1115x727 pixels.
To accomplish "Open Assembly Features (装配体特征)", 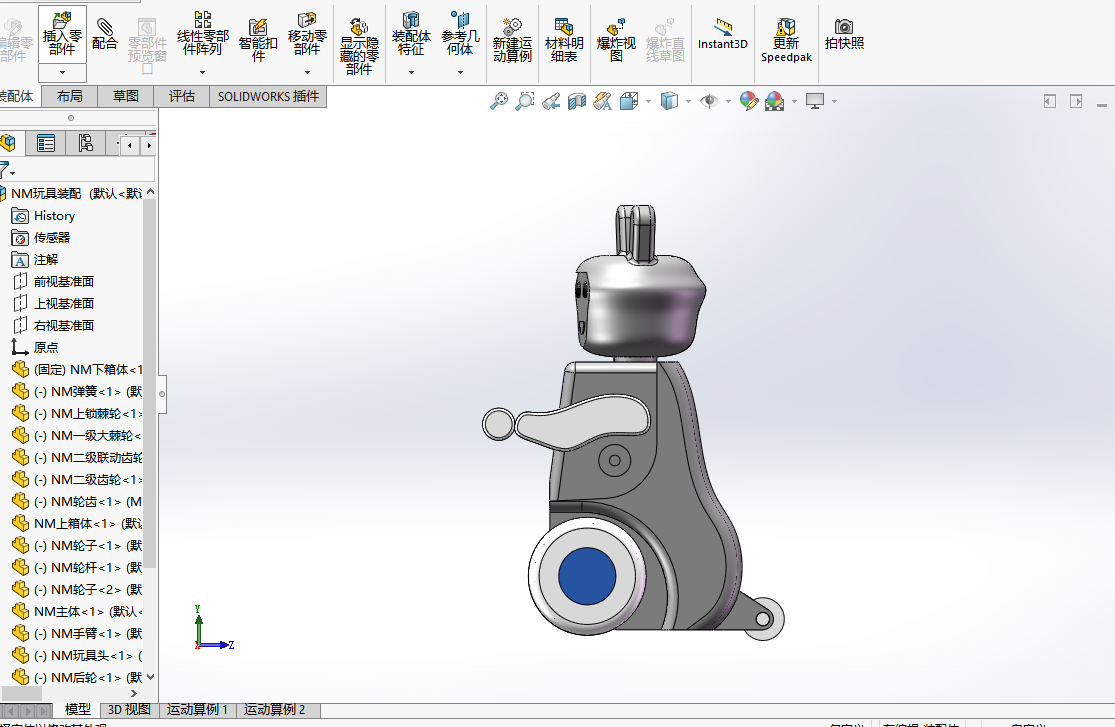I will (x=411, y=34).
